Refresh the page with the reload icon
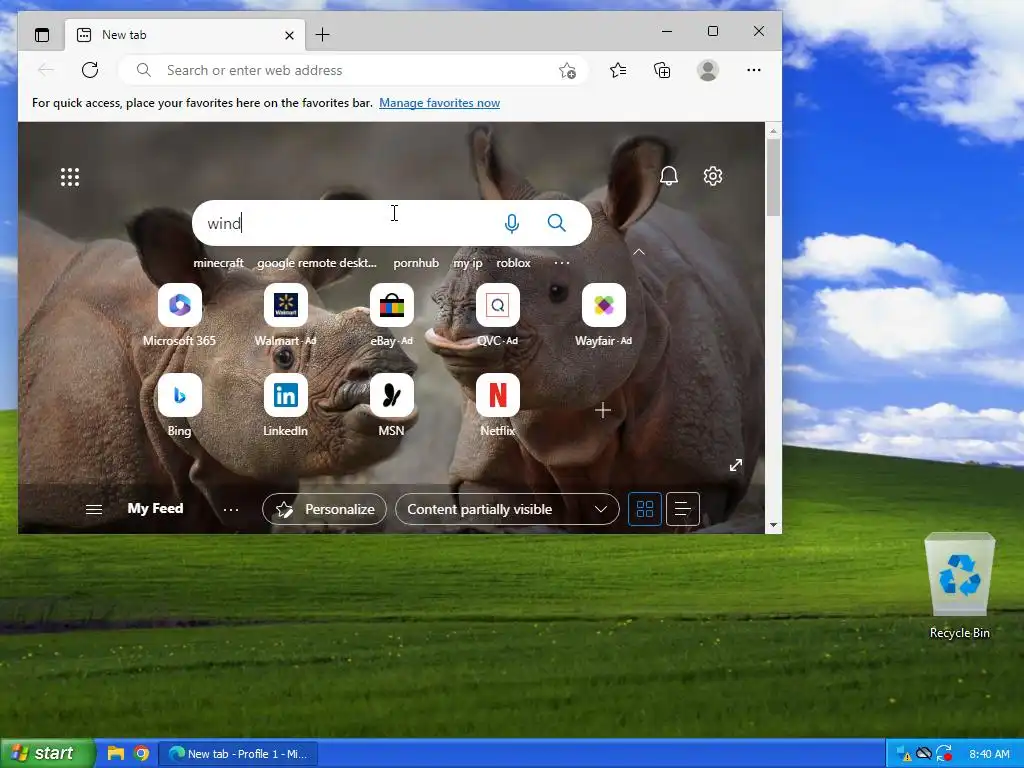Image resolution: width=1024 pixels, height=768 pixels. (90, 70)
